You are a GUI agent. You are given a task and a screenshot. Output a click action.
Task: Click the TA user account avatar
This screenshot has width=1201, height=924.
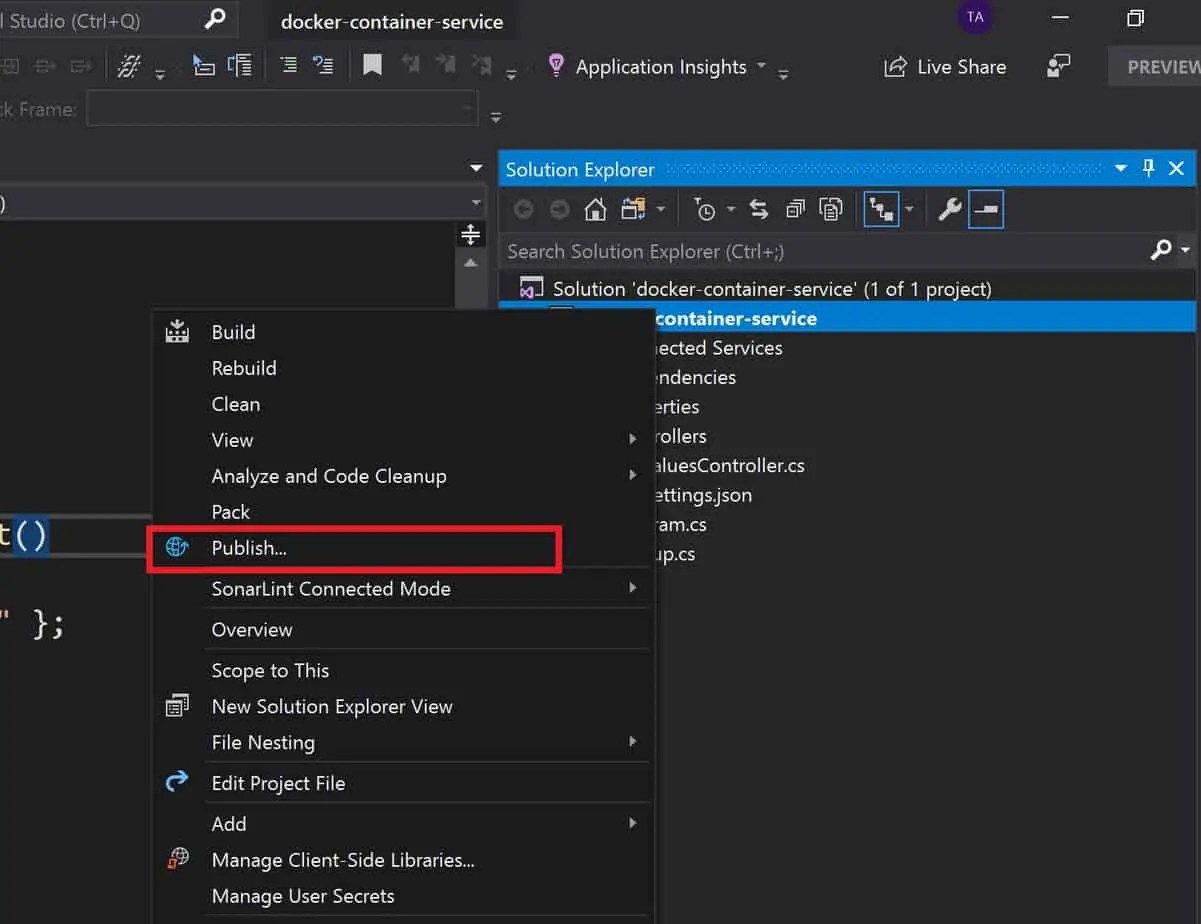pyautogui.click(x=975, y=17)
